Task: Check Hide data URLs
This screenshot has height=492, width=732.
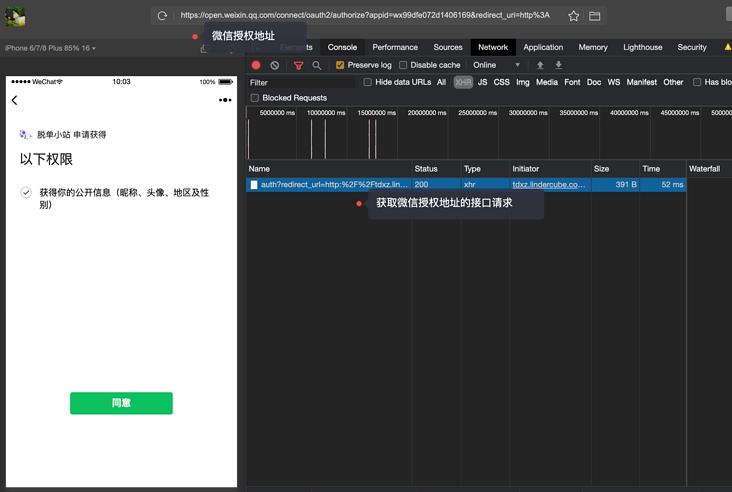Action: pos(367,82)
